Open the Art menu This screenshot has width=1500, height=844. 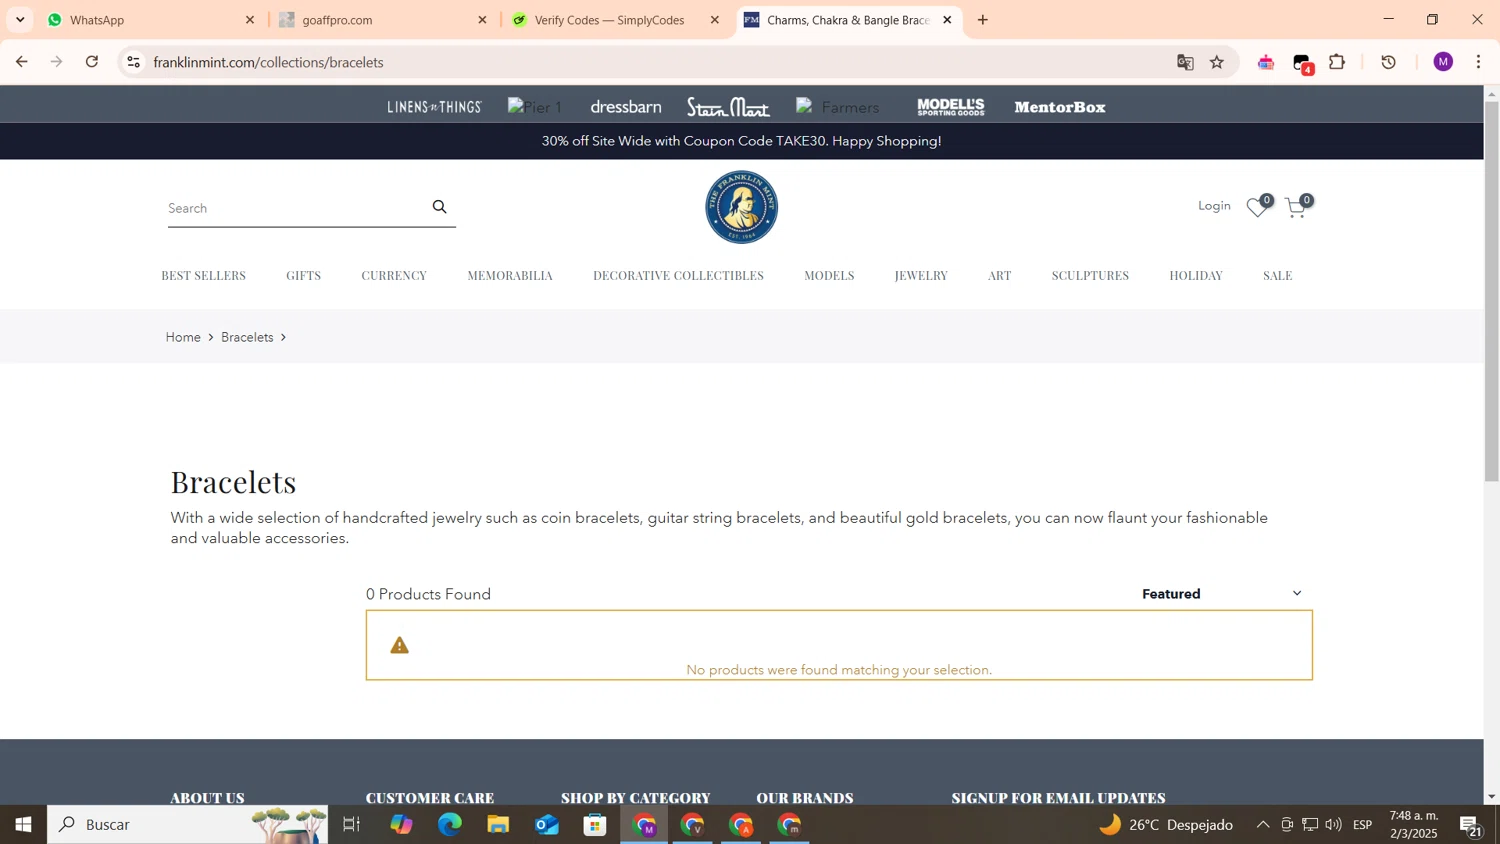click(x=1000, y=276)
